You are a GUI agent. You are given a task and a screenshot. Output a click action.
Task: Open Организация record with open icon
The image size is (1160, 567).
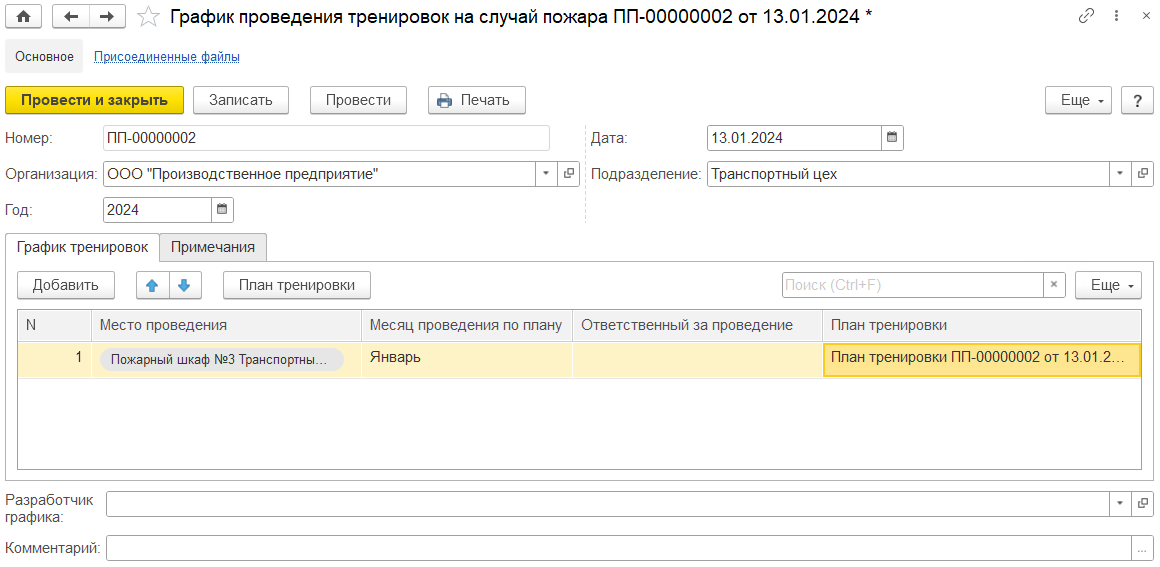[569, 174]
